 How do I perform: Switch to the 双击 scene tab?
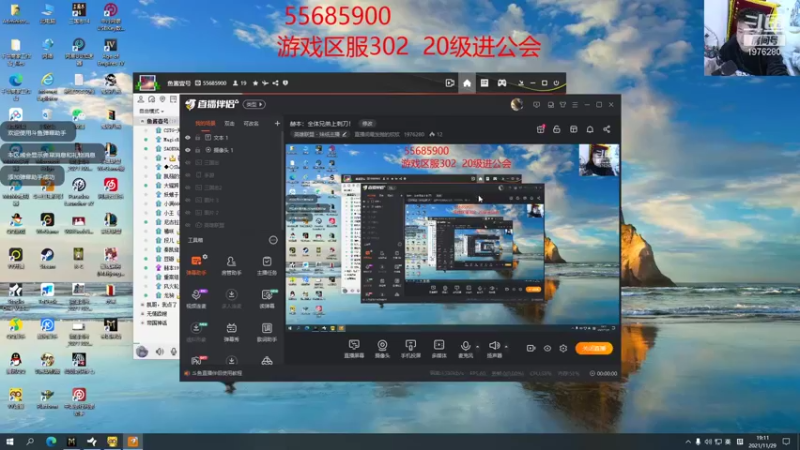(x=230, y=123)
